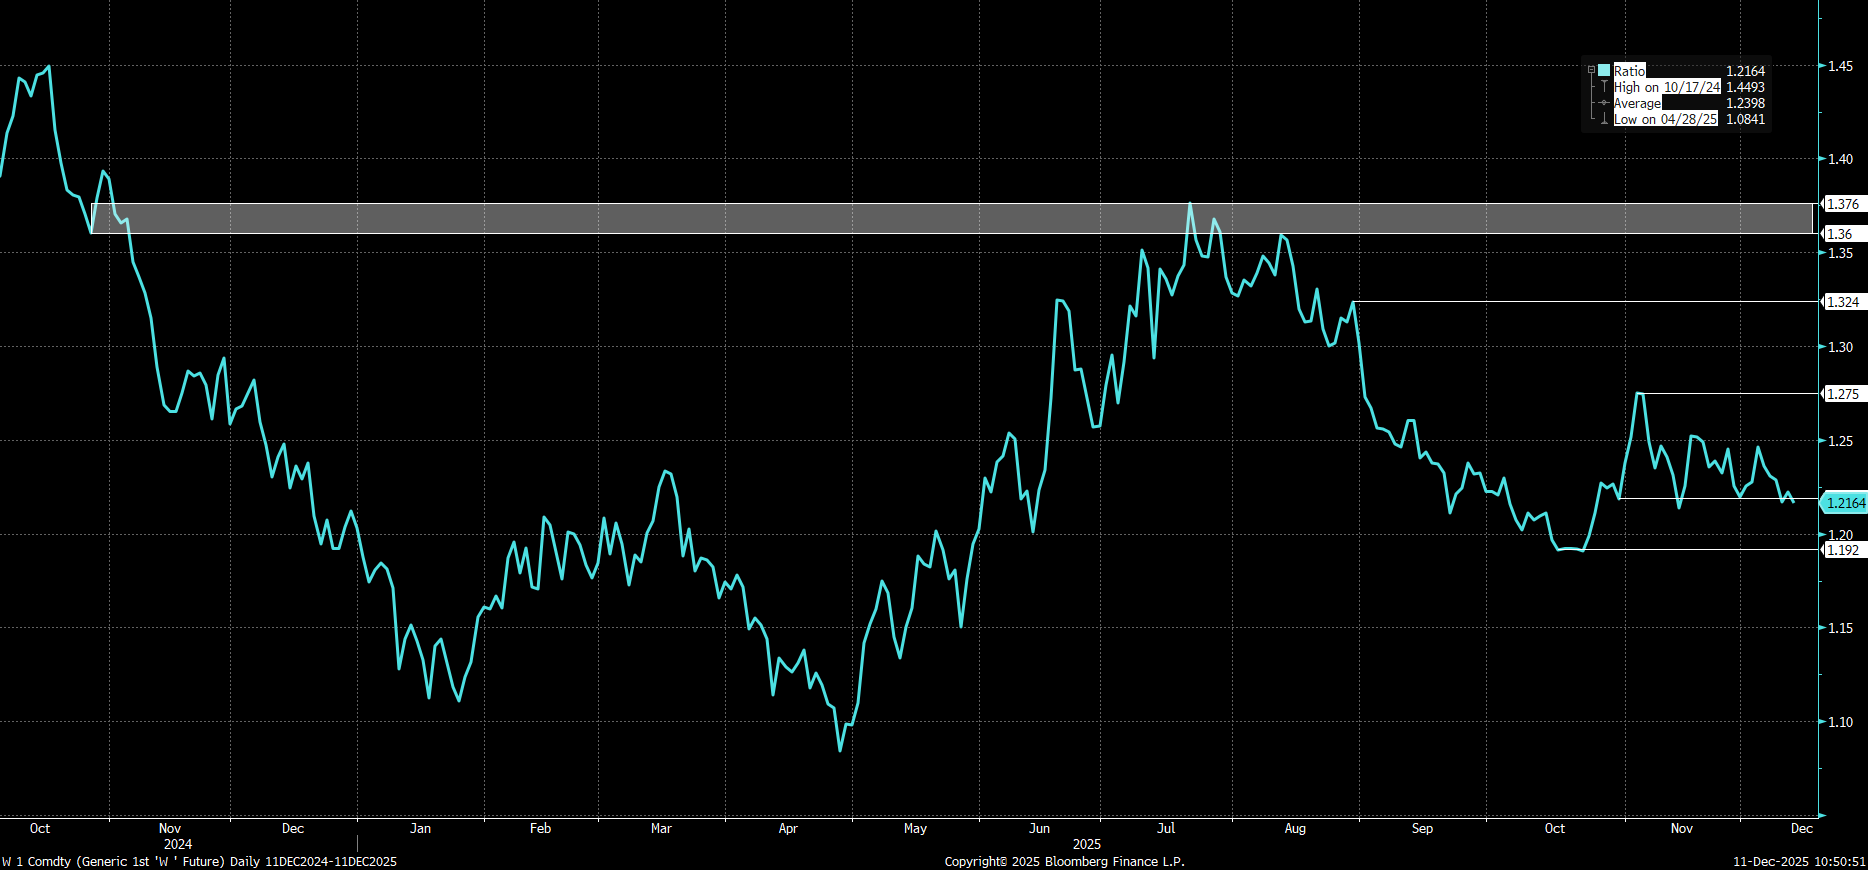Click the Jul label on the time axis

coord(1166,828)
